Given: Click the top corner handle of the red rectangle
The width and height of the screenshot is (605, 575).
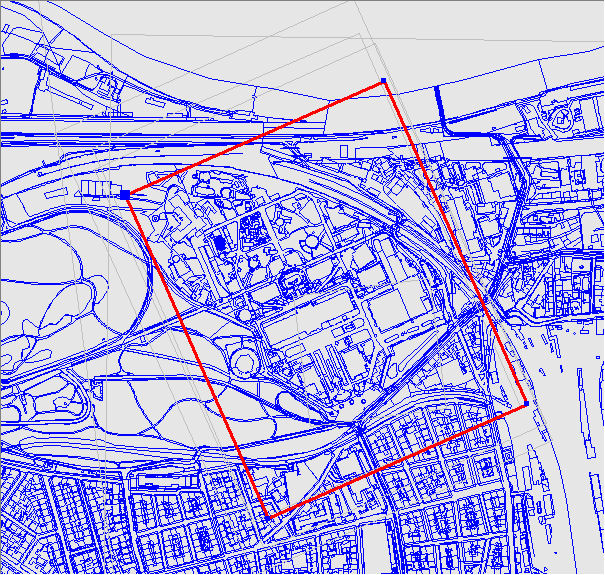Looking at the screenshot, I should [383, 81].
